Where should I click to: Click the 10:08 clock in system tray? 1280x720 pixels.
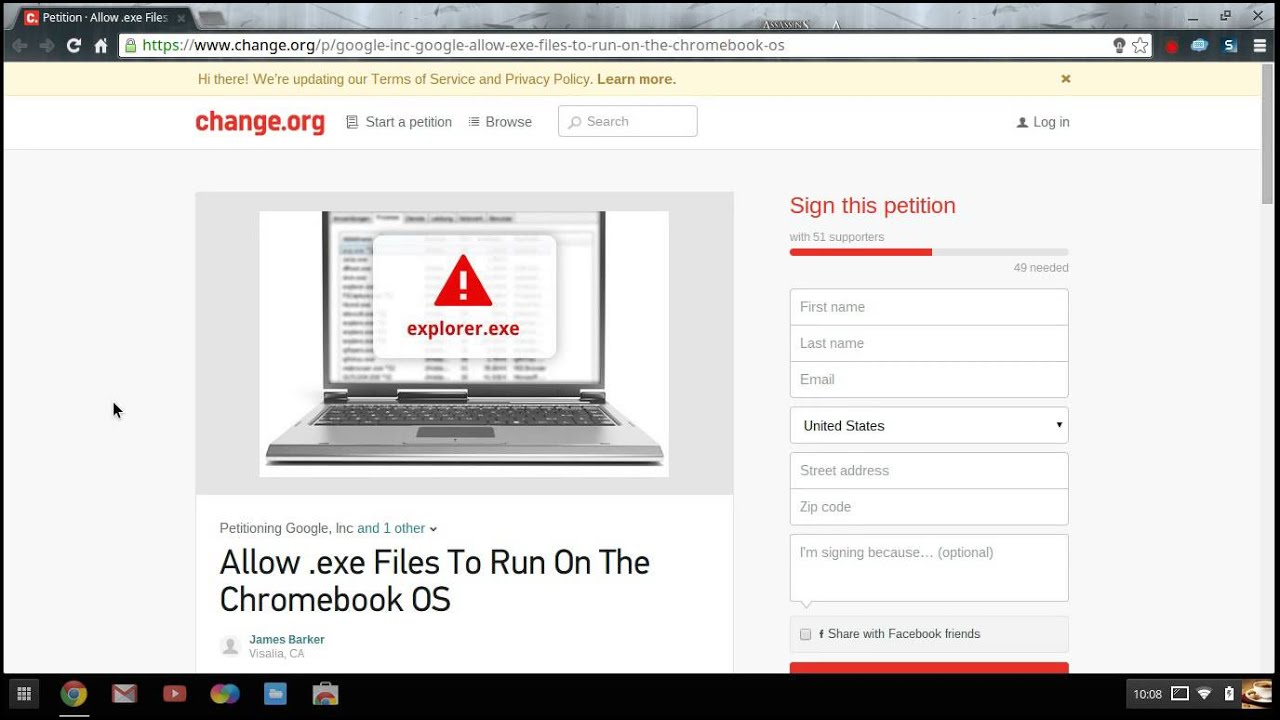pyautogui.click(x=1147, y=694)
